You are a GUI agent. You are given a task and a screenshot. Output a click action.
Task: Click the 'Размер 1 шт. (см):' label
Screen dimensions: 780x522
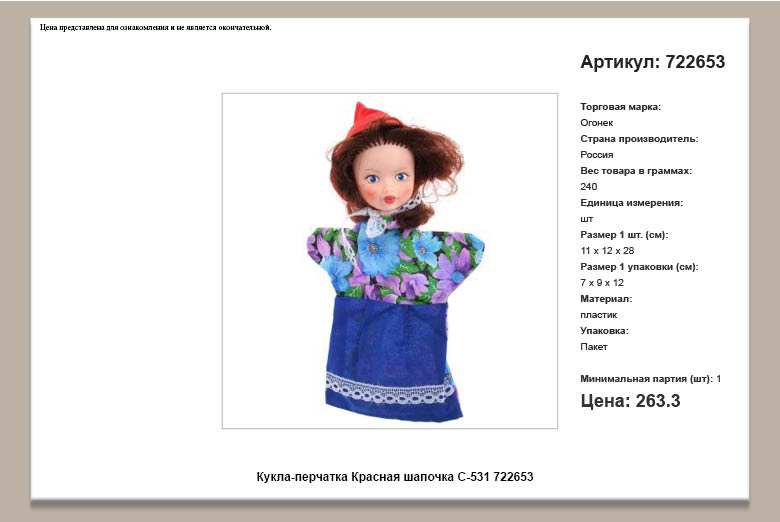pos(624,235)
